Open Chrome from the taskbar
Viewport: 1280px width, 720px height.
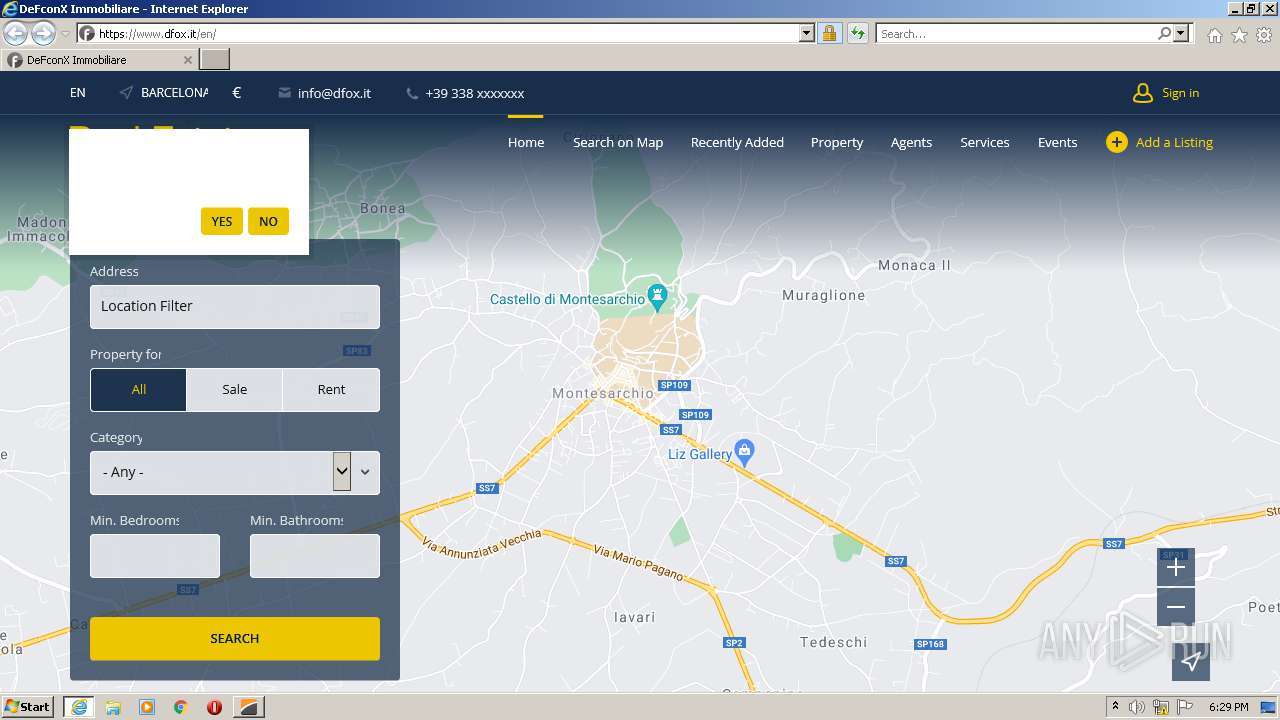[x=181, y=707]
